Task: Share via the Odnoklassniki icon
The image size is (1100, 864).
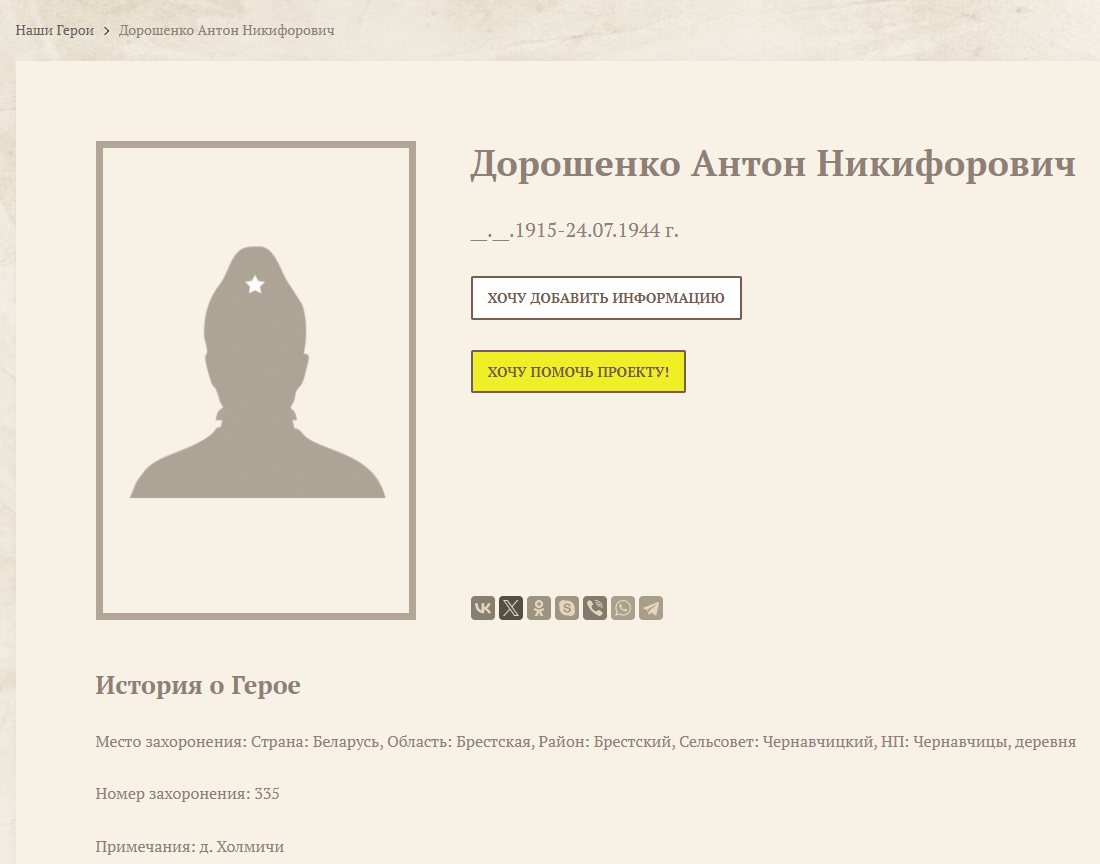Action: coord(539,607)
